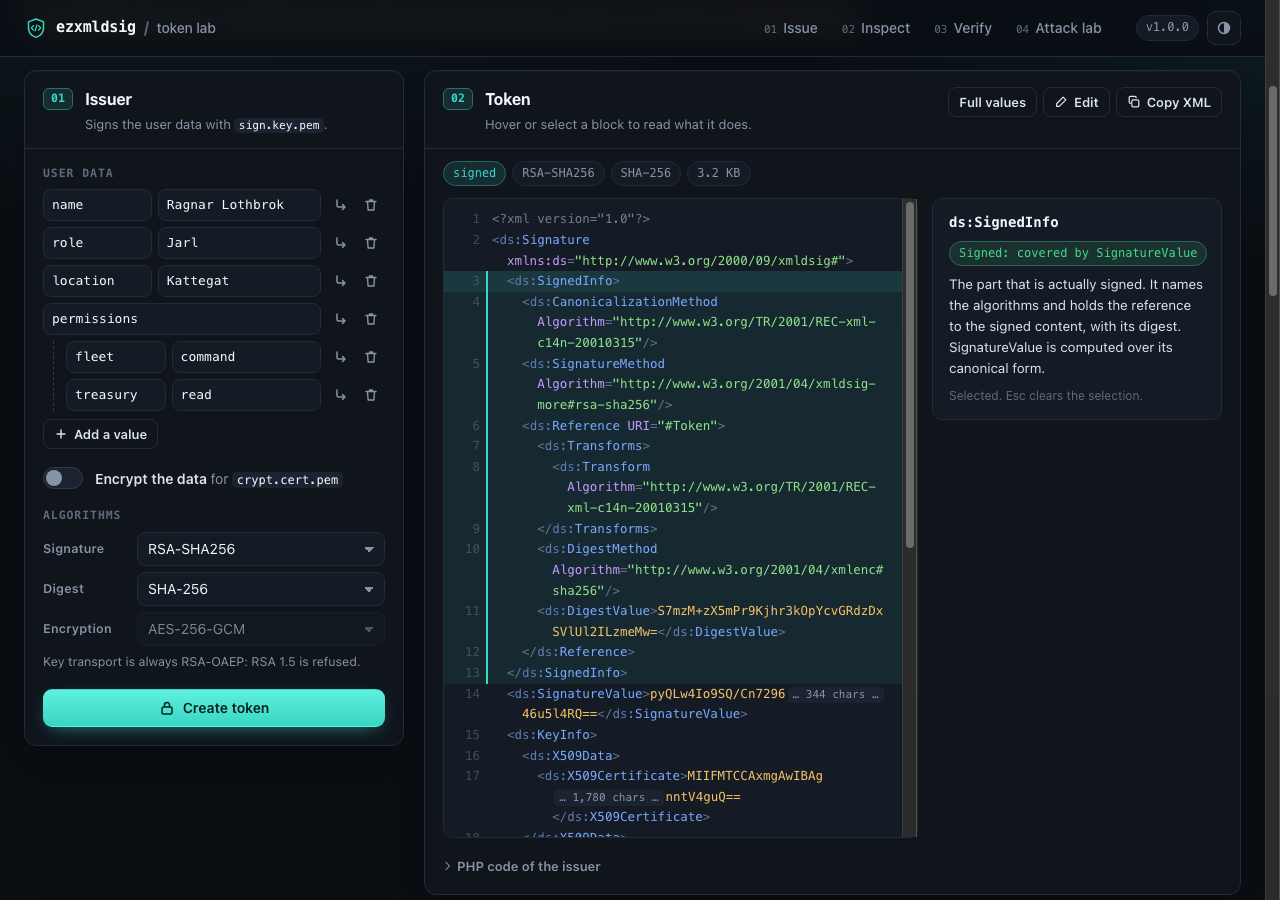The image size is (1280, 900).
Task: Edit the command value field
Action: pyautogui.click(x=246, y=357)
